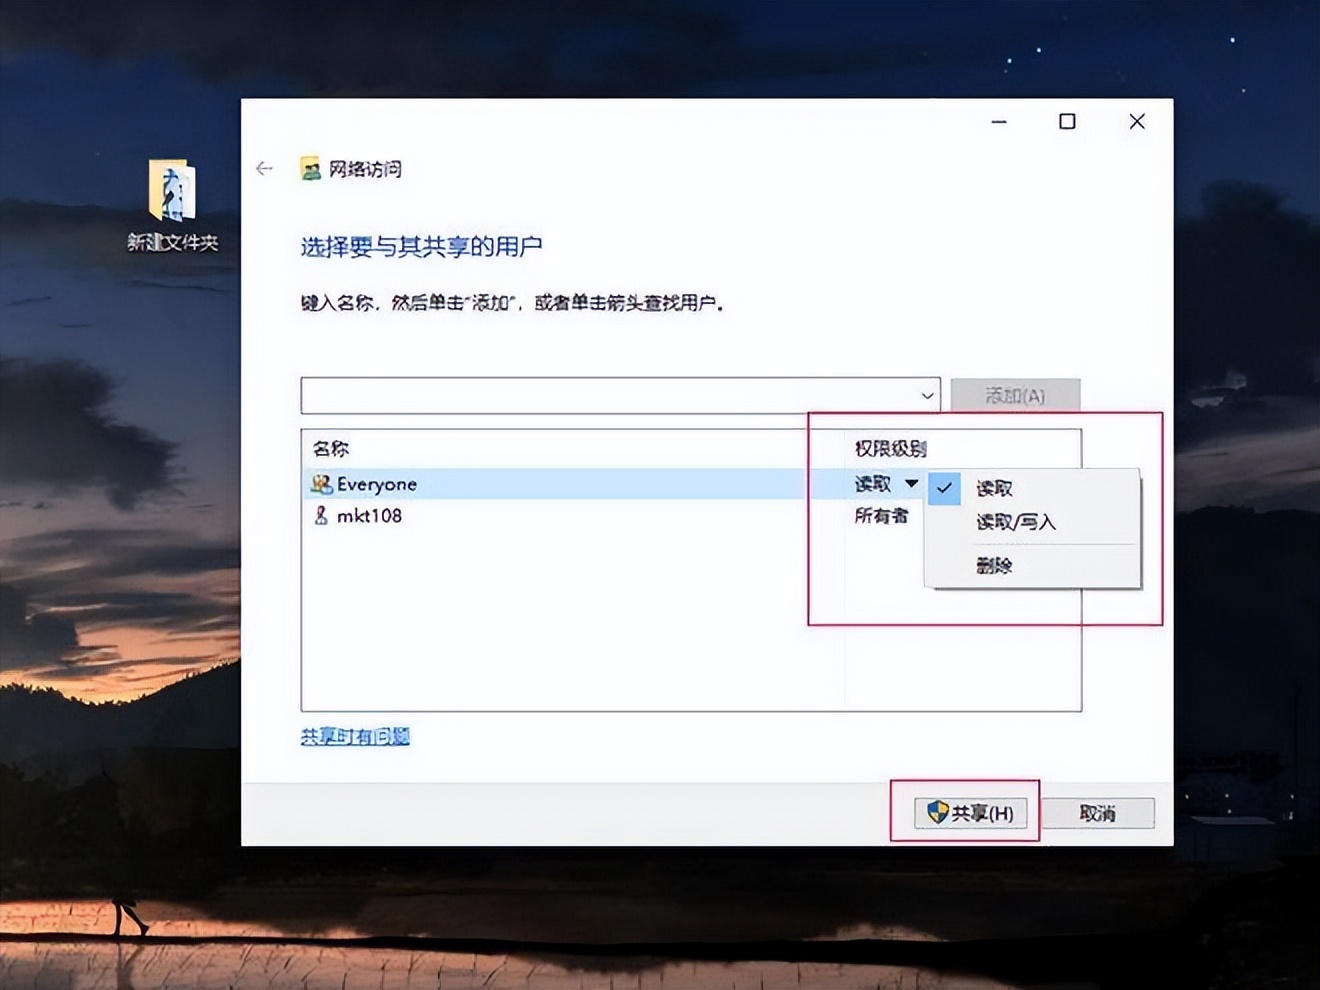Click the 新建文件夹 folder label text

pos(172,242)
